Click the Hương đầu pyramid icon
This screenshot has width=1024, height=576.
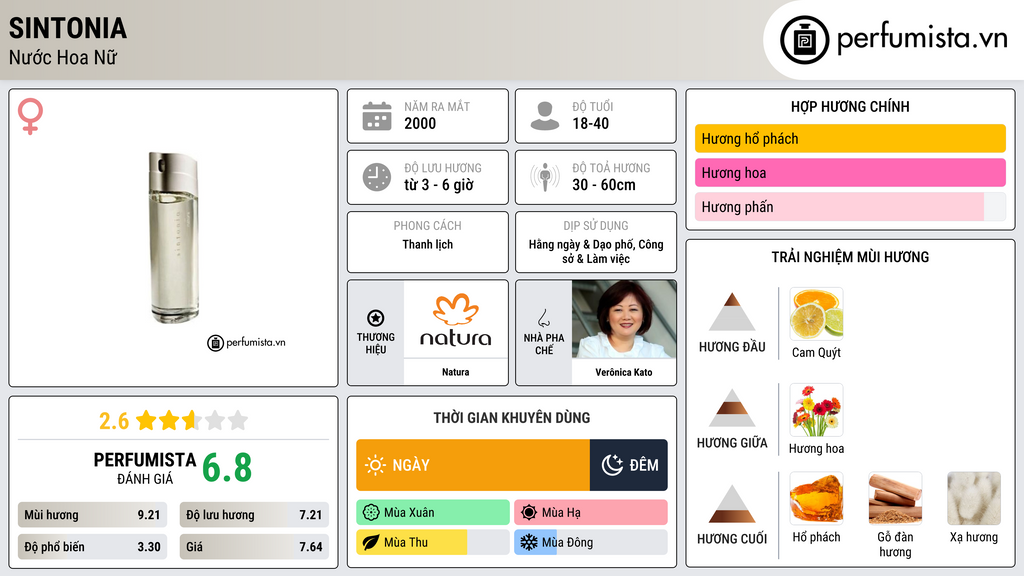click(x=732, y=312)
